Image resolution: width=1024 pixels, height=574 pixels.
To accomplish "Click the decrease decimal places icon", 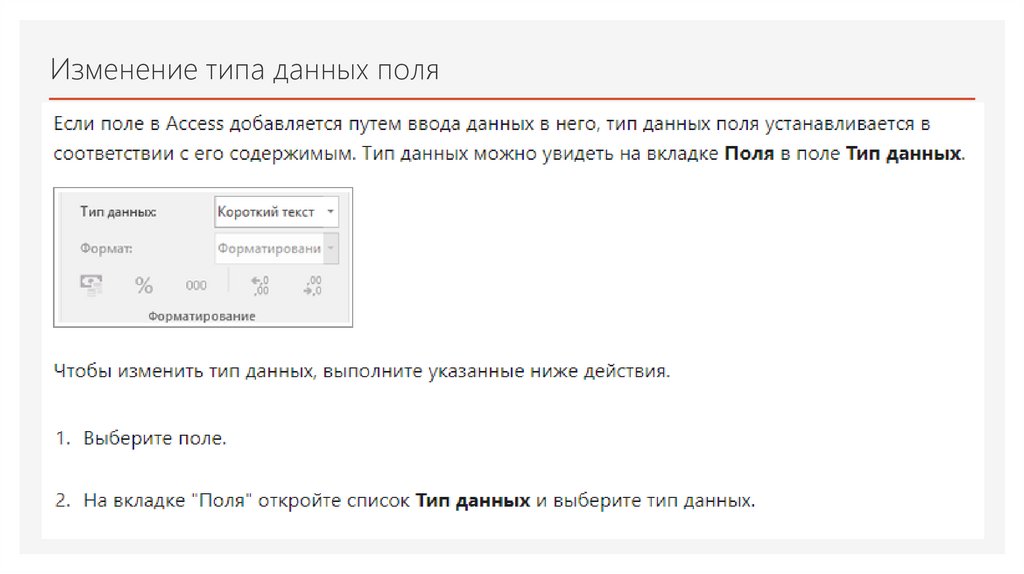I will click(312, 285).
